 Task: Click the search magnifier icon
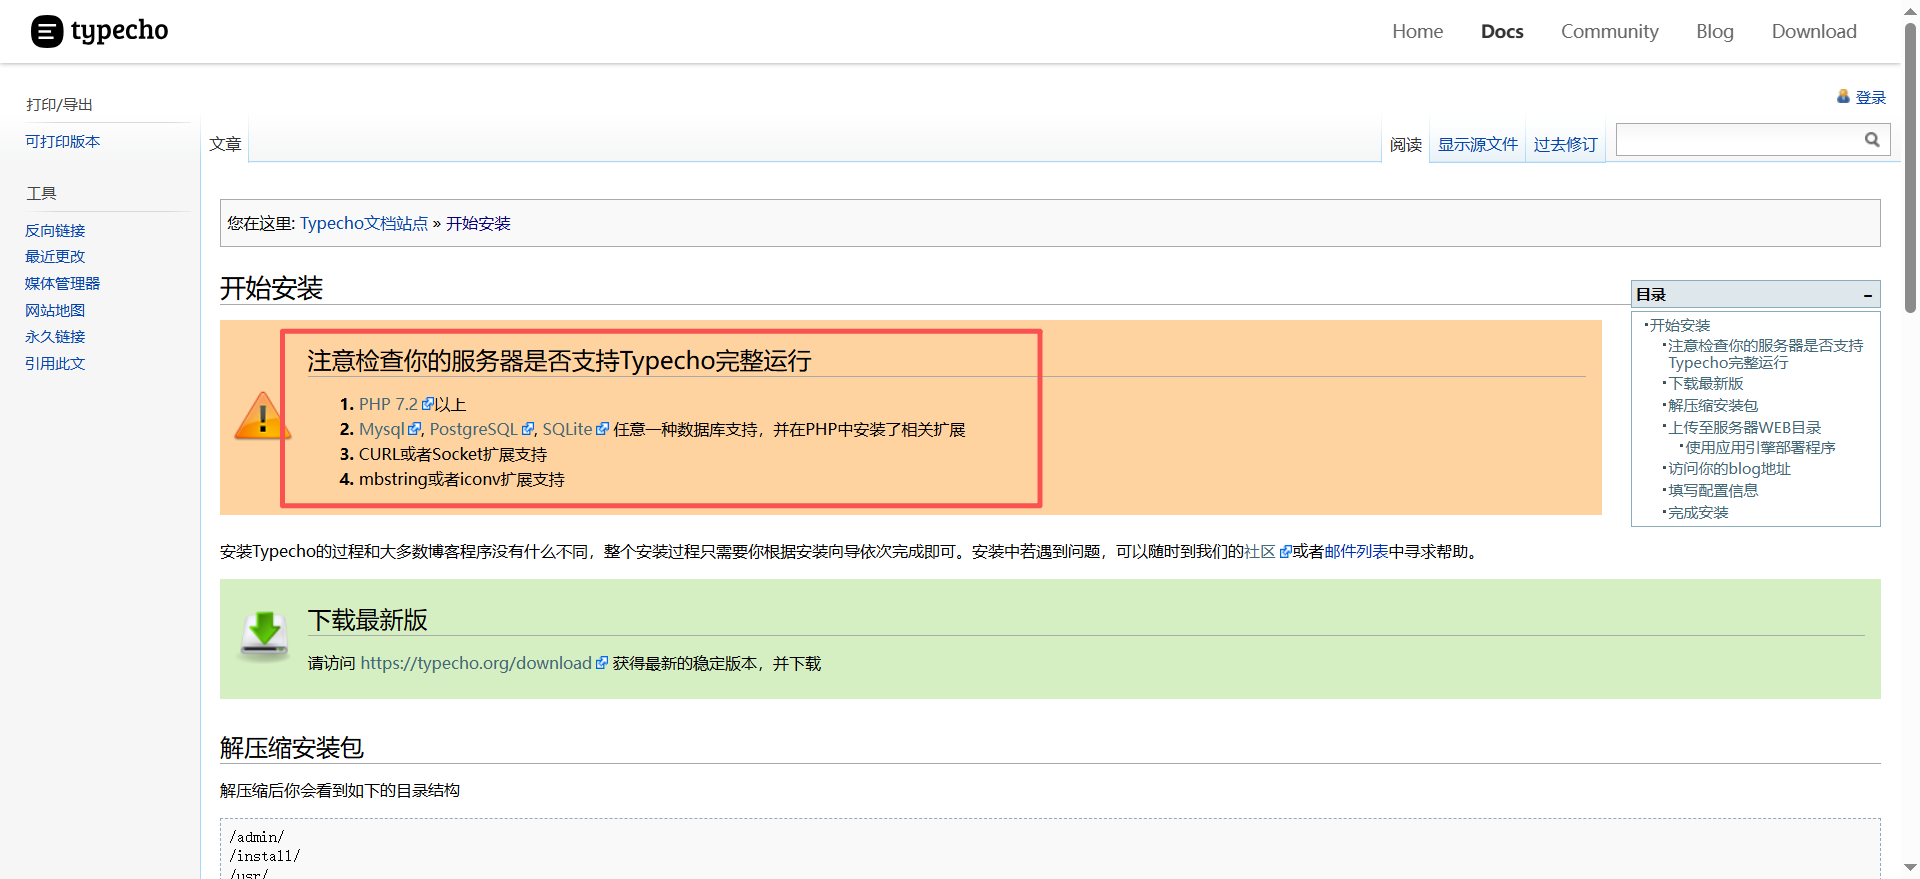pyautogui.click(x=1872, y=140)
